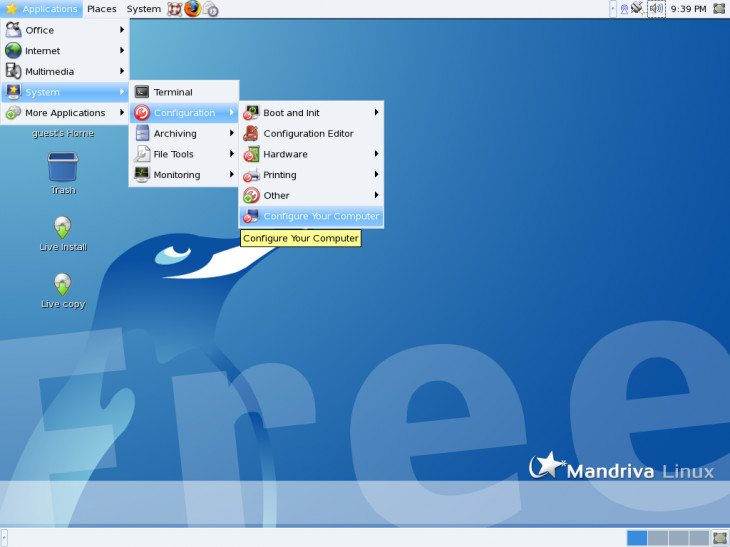730x547 pixels.
Task: Launch Configure Your Computer
Action: [311, 216]
